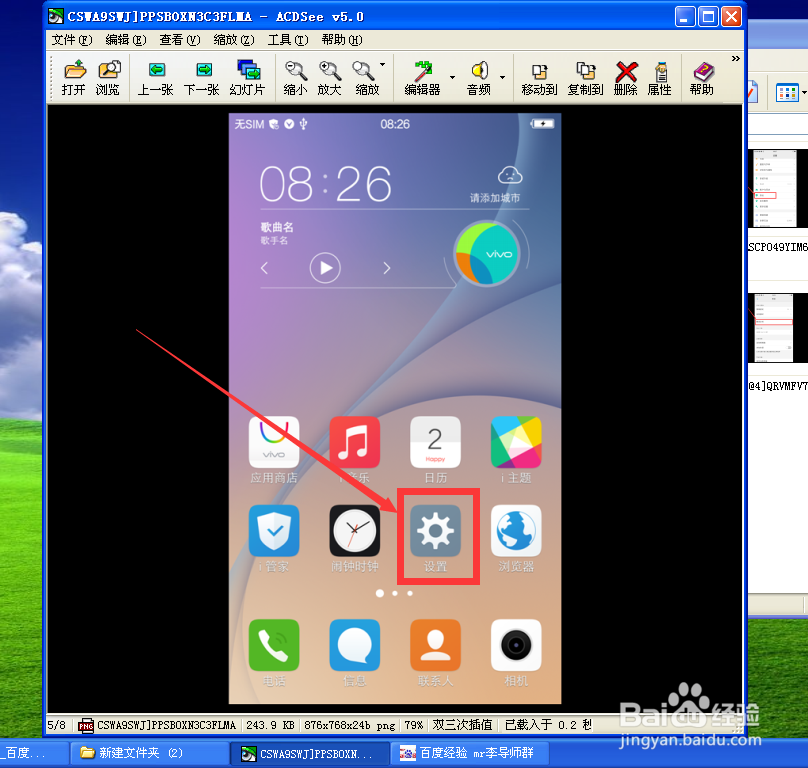The image size is (808, 768).
Task: Click the Browser (浏览器) globe icon
Action: pyautogui.click(x=516, y=530)
